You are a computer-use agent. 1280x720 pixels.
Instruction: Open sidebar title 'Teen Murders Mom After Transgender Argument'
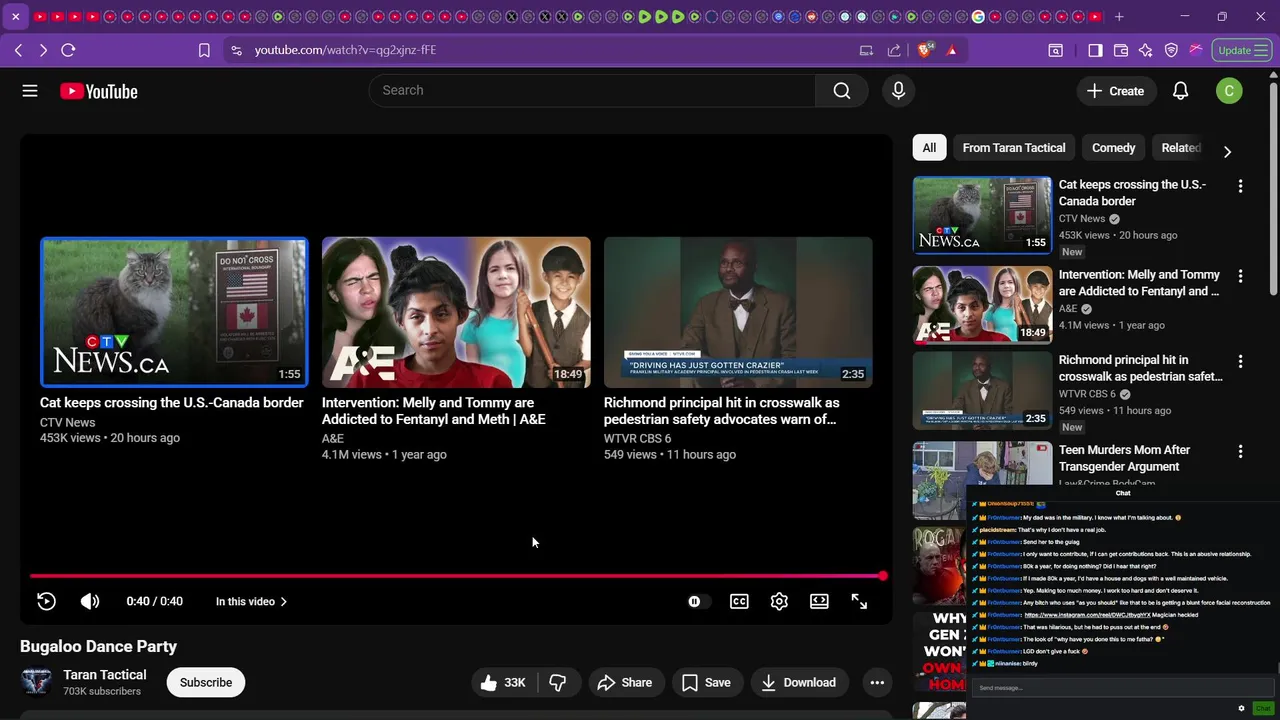(x=1124, y=458)
